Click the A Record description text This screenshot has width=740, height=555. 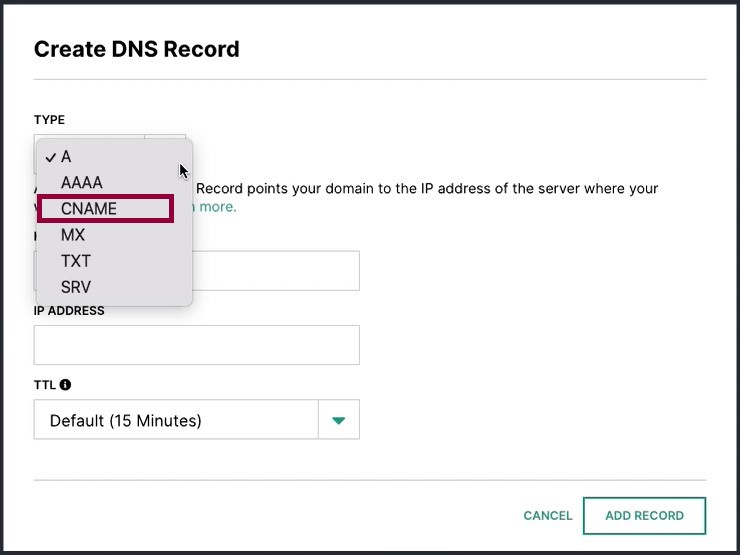point(427,189)
